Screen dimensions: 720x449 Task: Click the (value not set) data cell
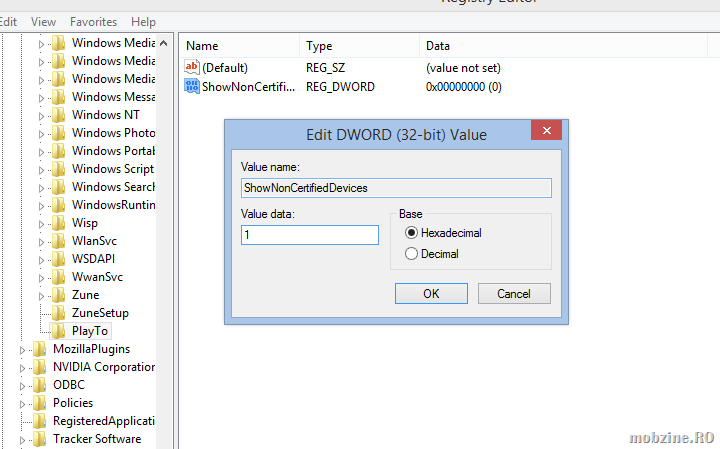click(463, 68)
